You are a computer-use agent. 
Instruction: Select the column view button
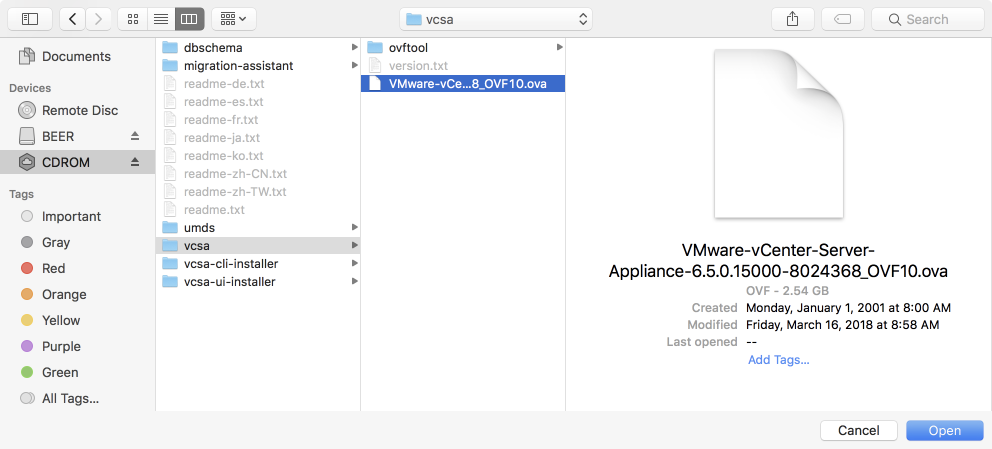[x=189, y=19]
